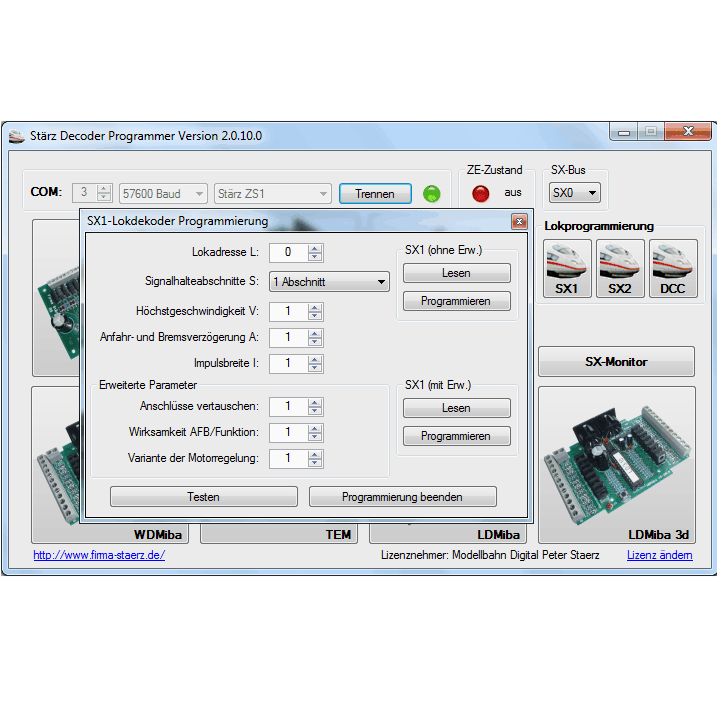Click the Trennen button
This screenshot has height=717, width=717.
point(375,194)
